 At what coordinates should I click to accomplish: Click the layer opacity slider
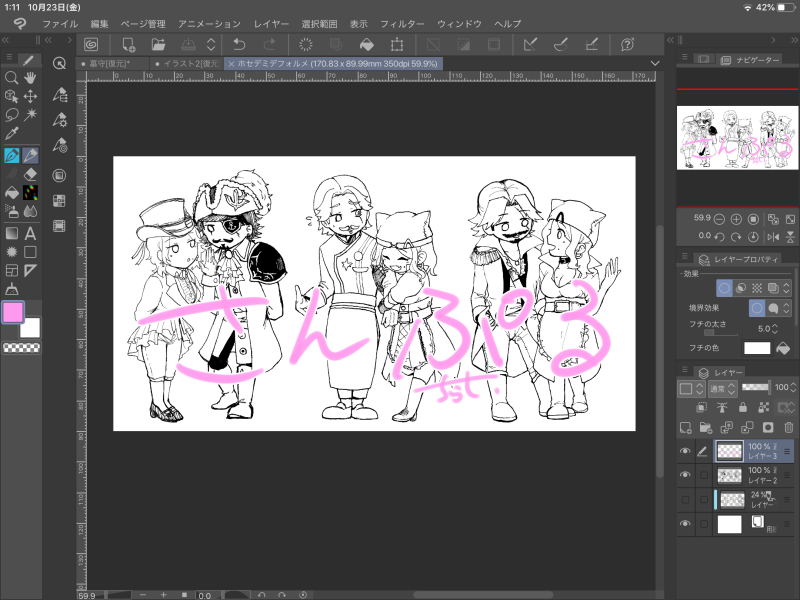coord(756,387)
